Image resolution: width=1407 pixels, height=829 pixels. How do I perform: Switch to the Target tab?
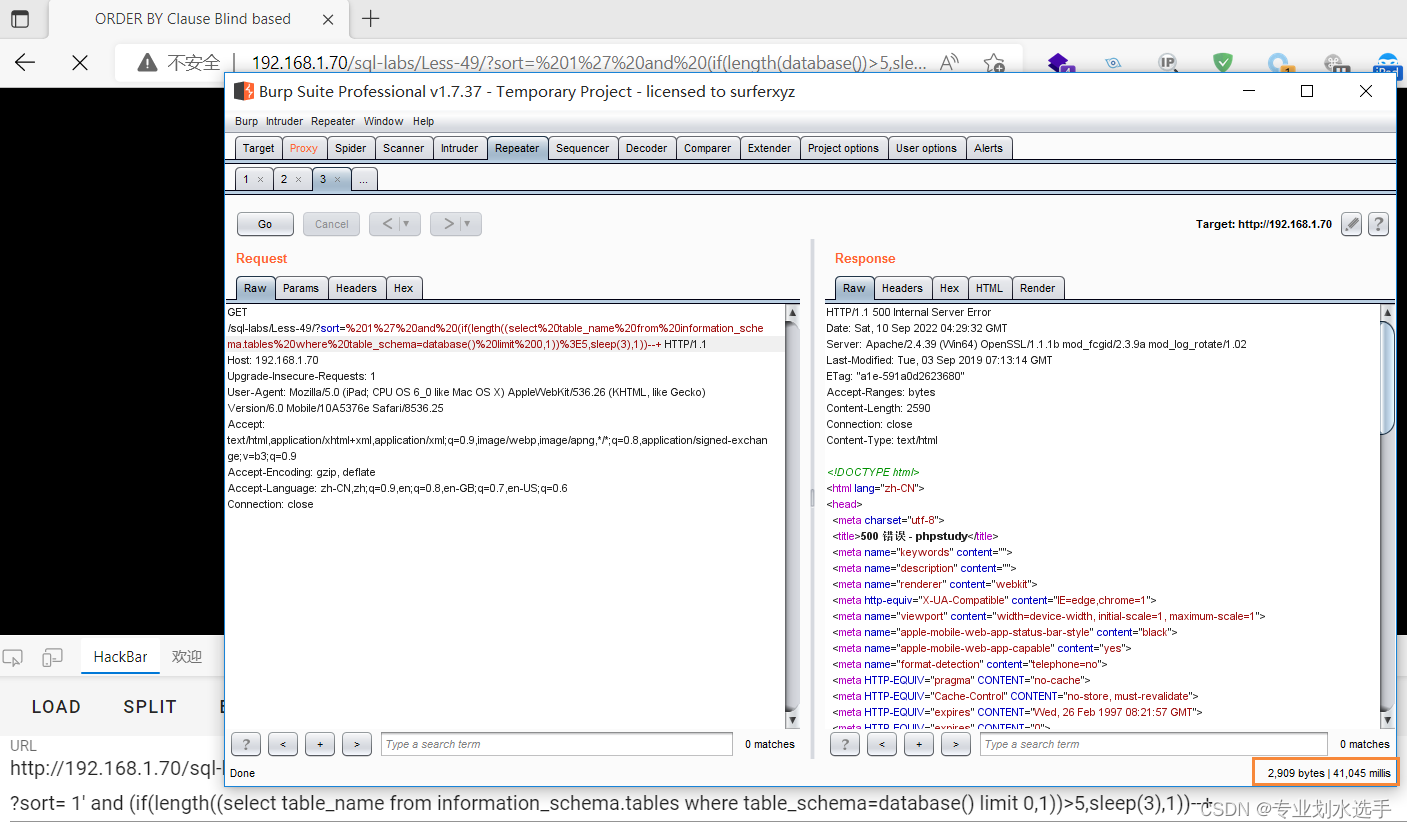pos(258,148)
